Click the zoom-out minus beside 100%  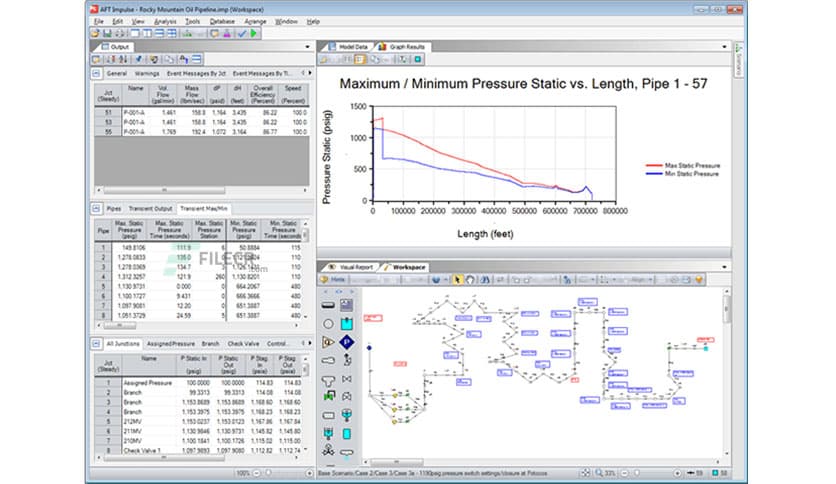click(x=256, y=473)
